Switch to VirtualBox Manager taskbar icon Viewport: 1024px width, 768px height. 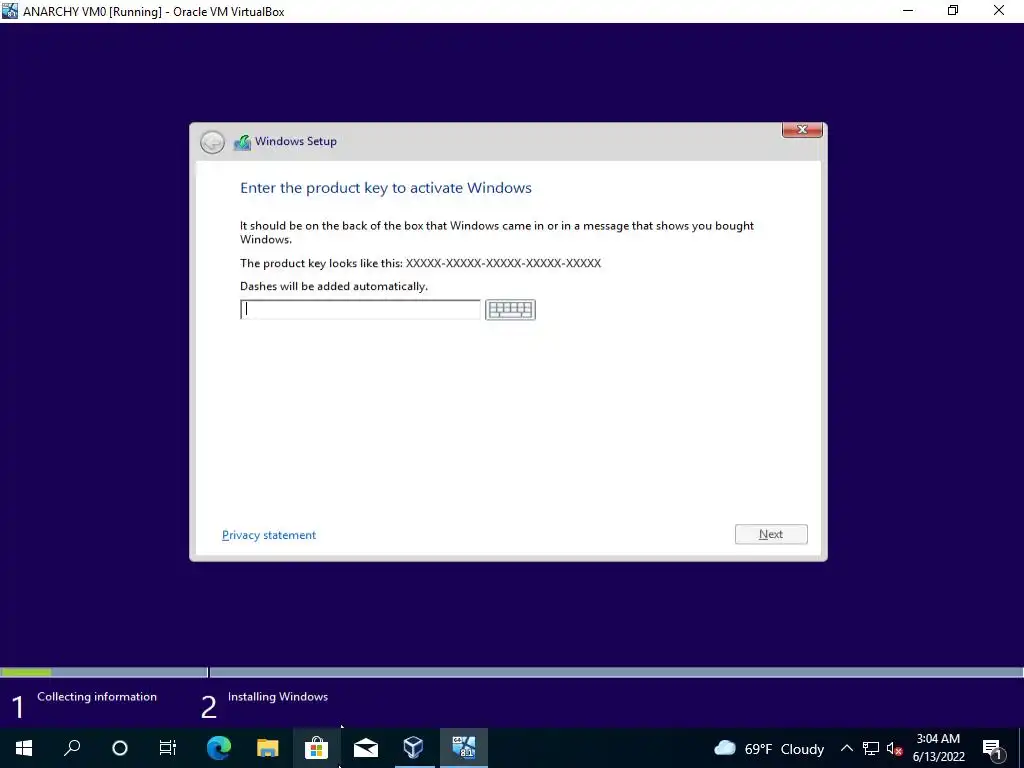[x=414, y=748]
